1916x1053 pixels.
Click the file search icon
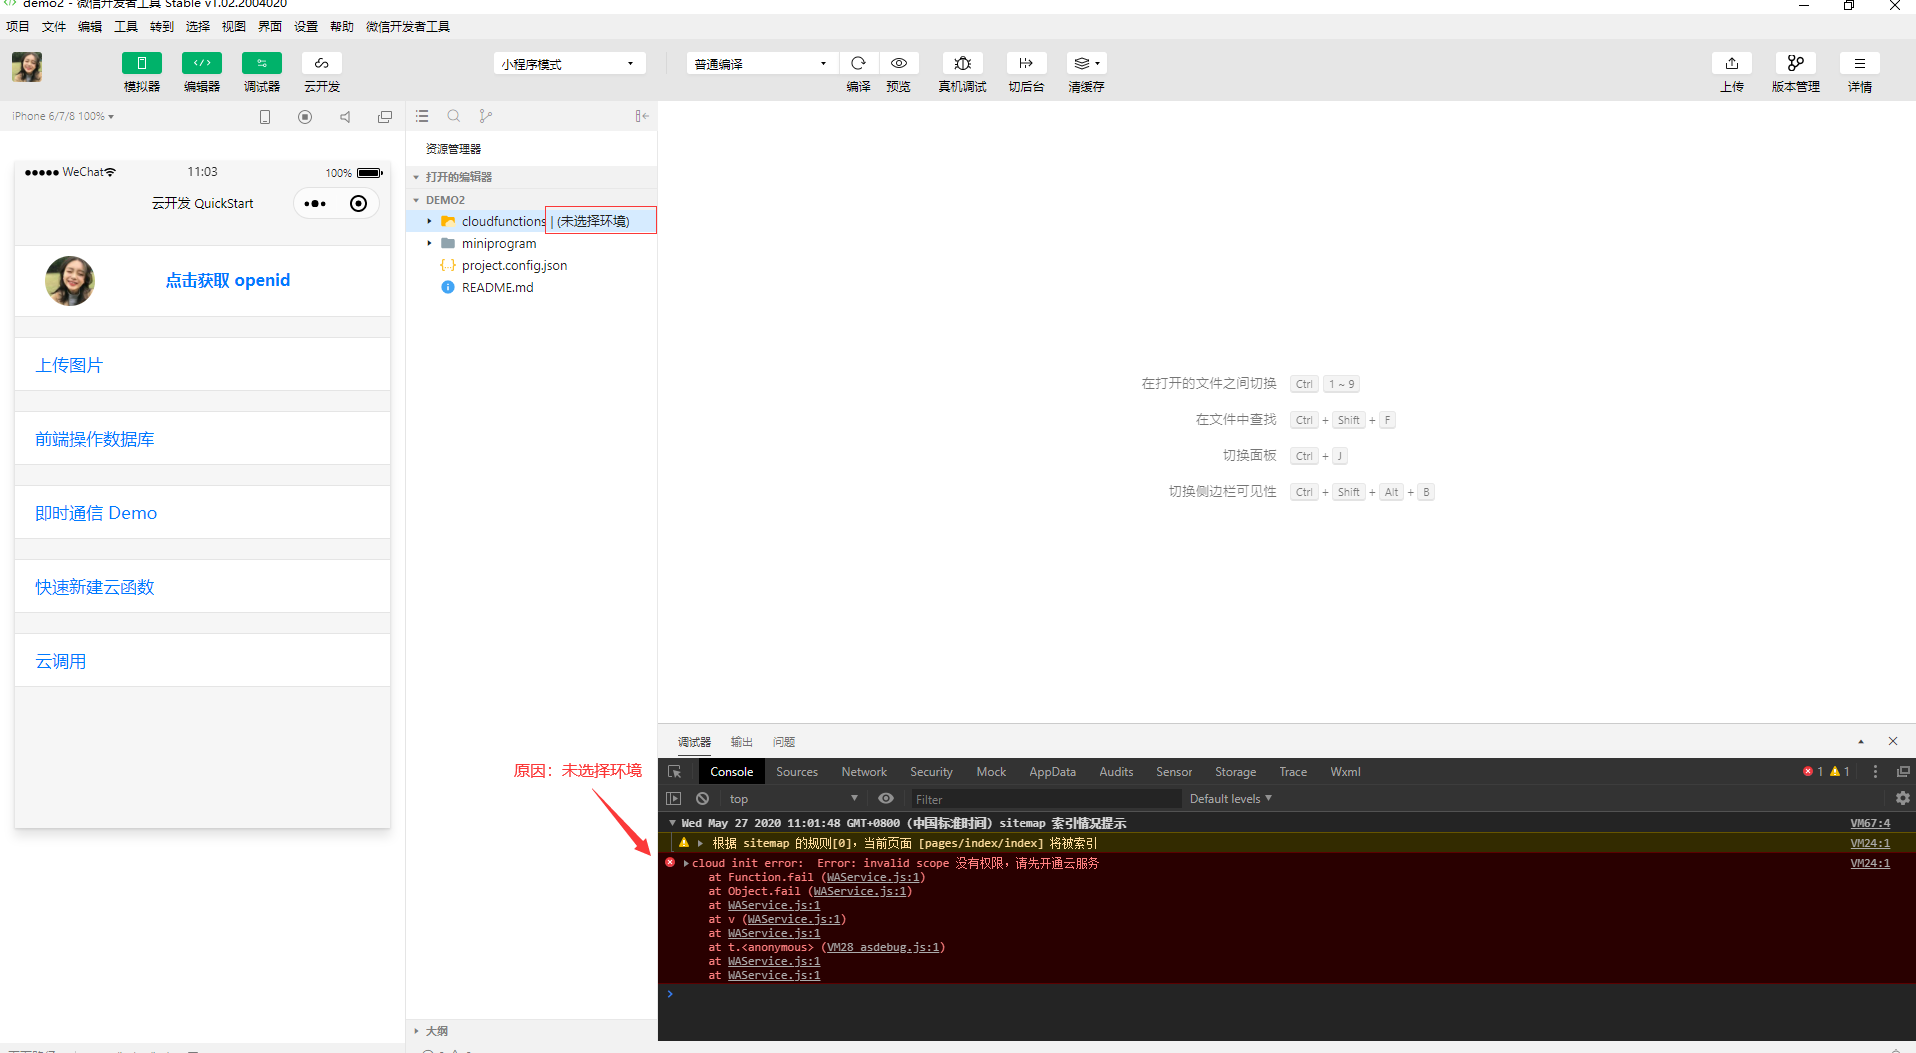(454, 116)
